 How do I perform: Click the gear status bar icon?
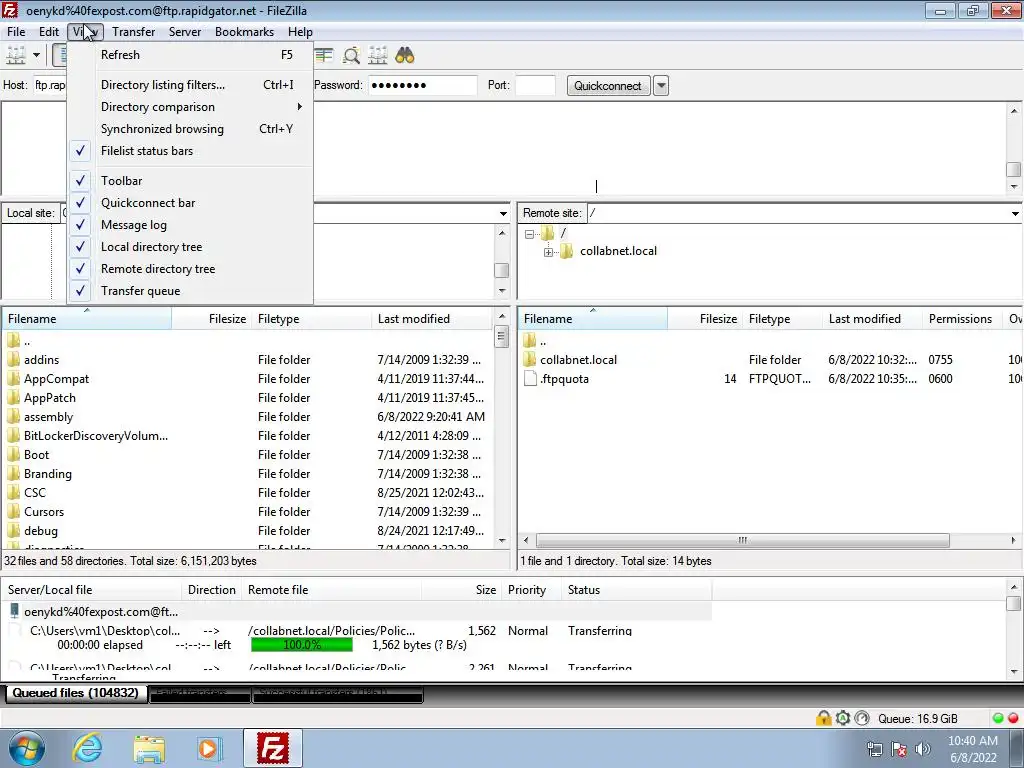click(x=842, y=718)
